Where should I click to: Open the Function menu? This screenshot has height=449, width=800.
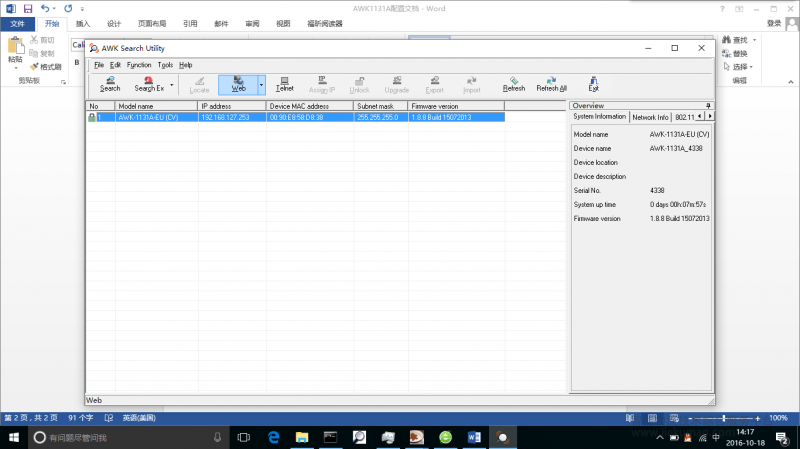[x=139, y=65]
